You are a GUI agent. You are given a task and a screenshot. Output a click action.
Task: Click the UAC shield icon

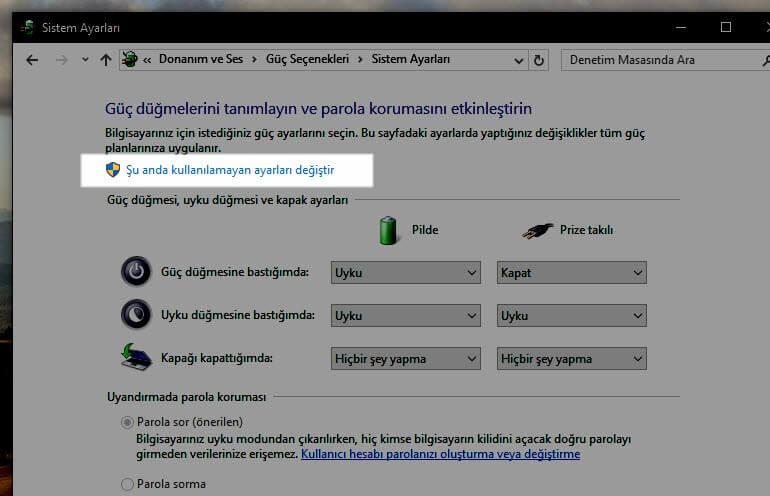113,170
